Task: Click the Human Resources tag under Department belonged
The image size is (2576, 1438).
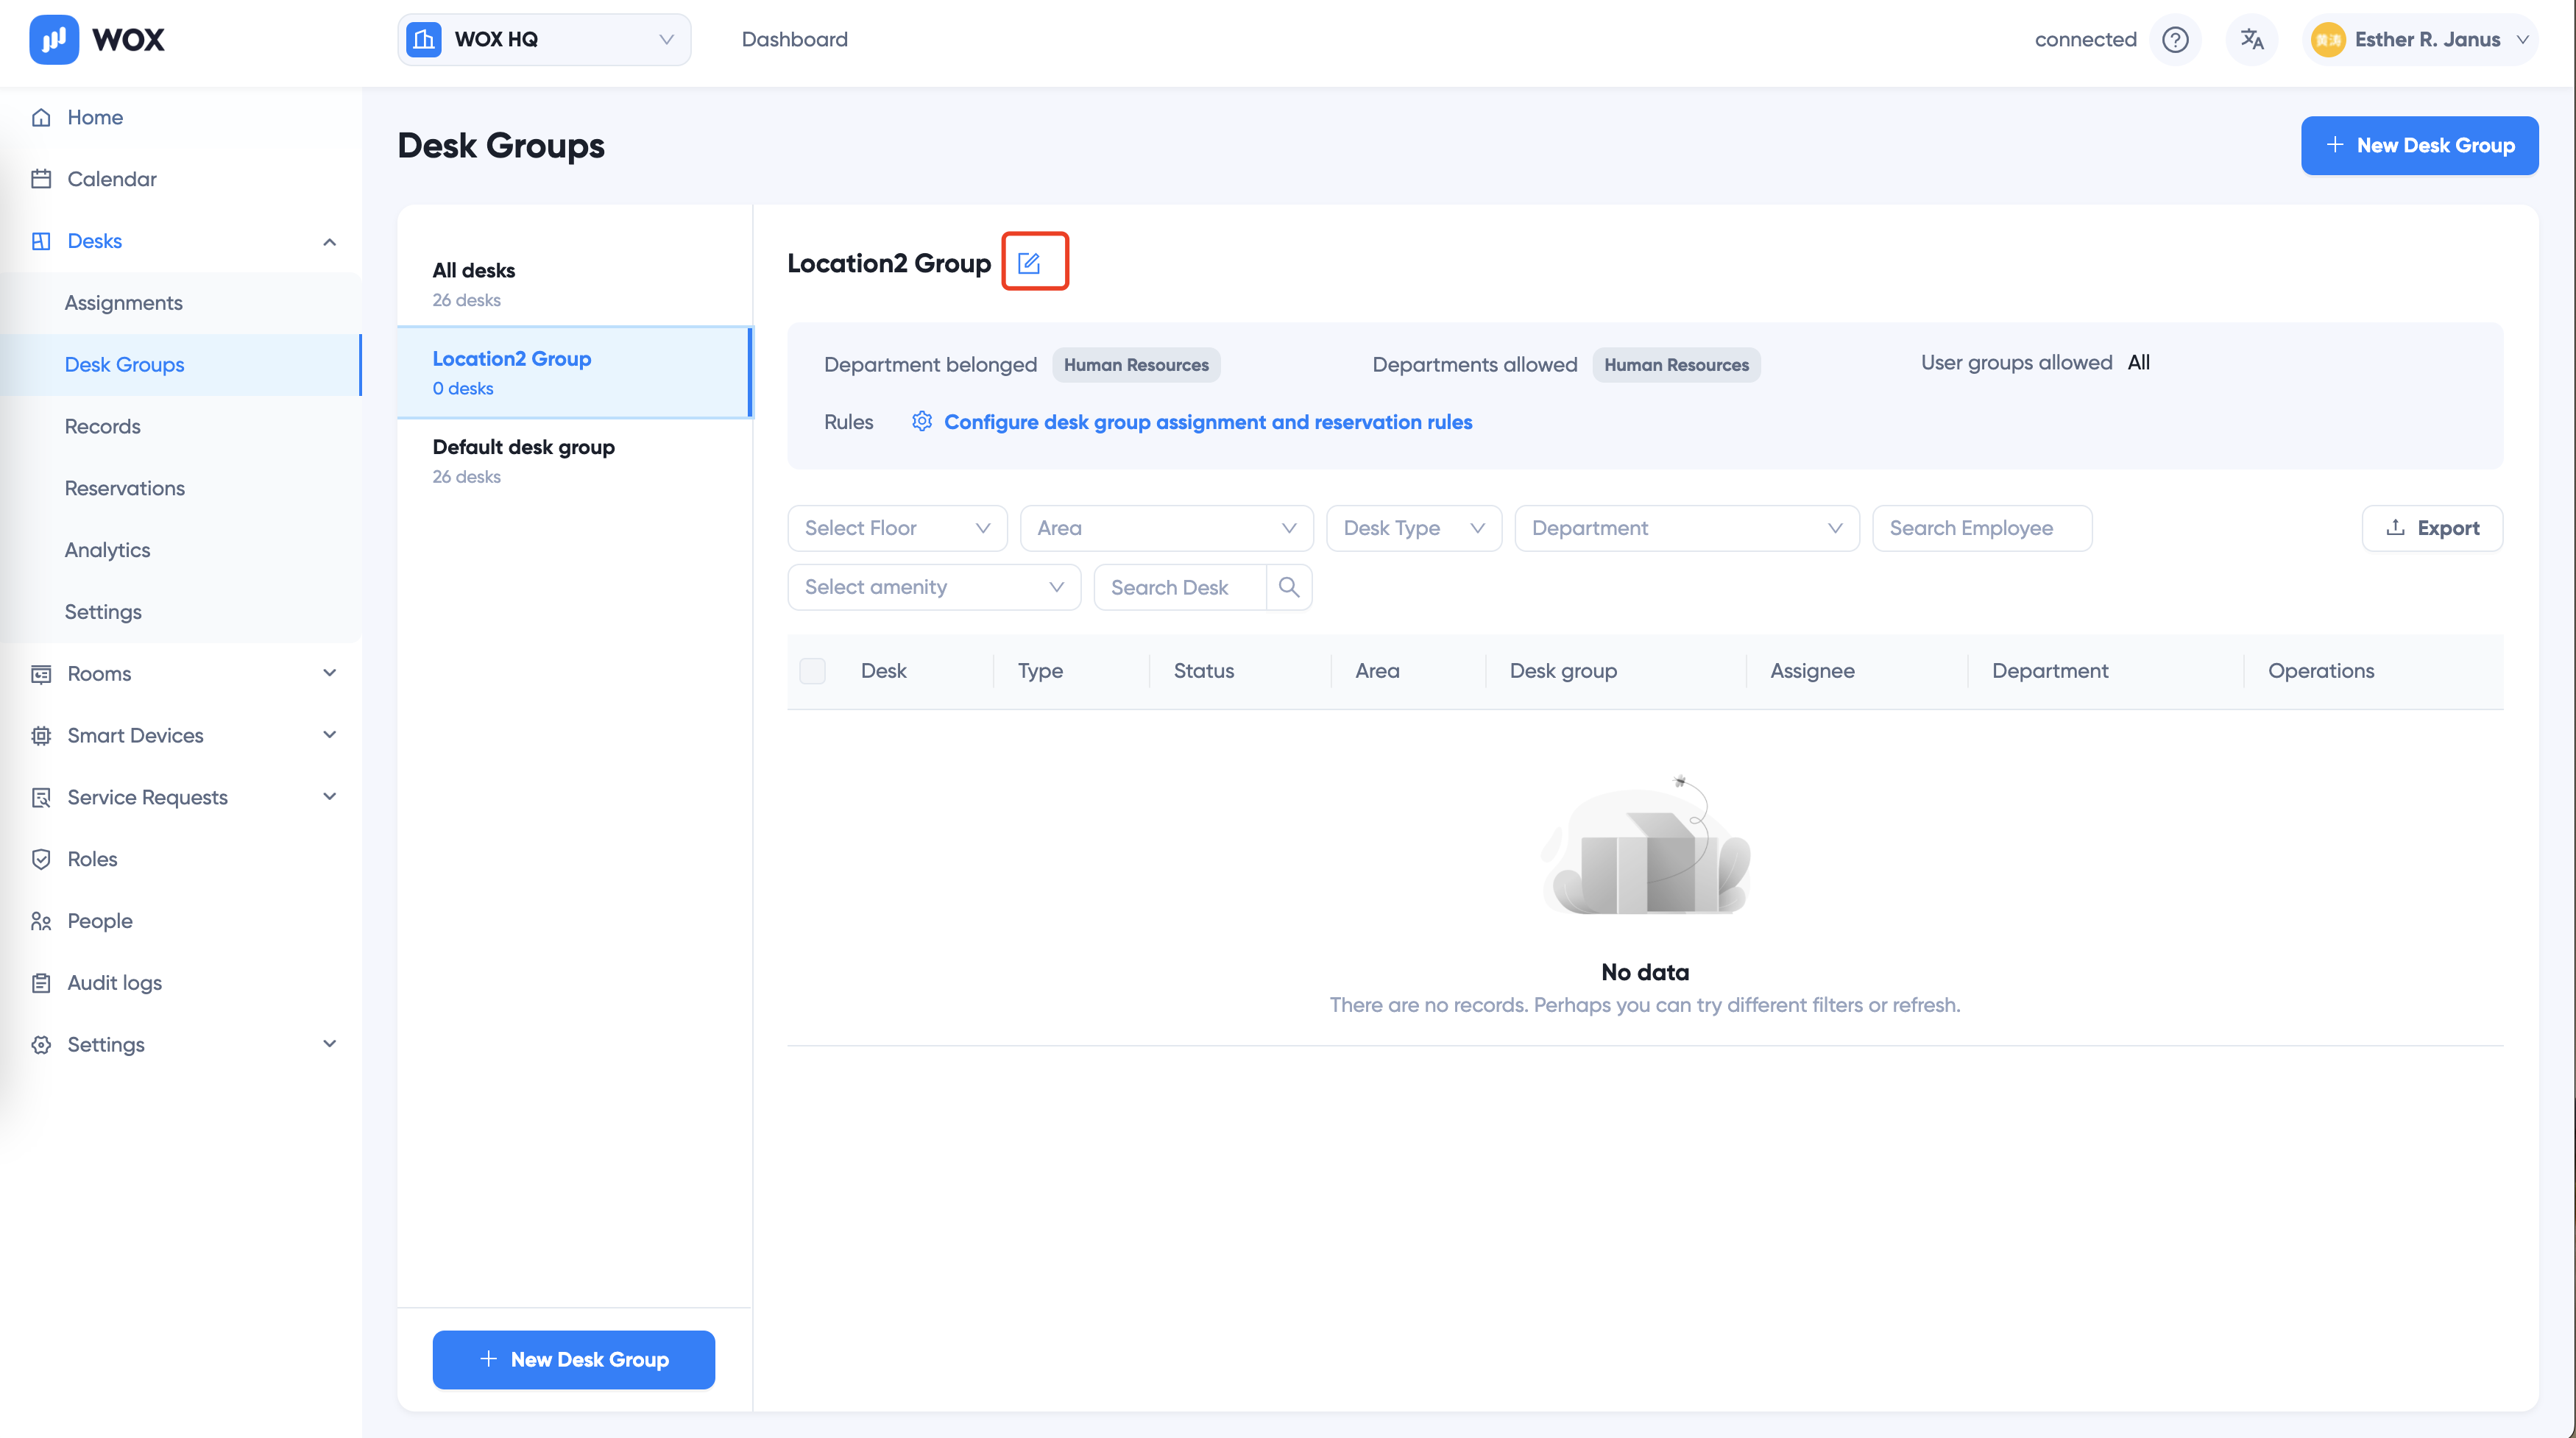Action: coord(1136,365)
